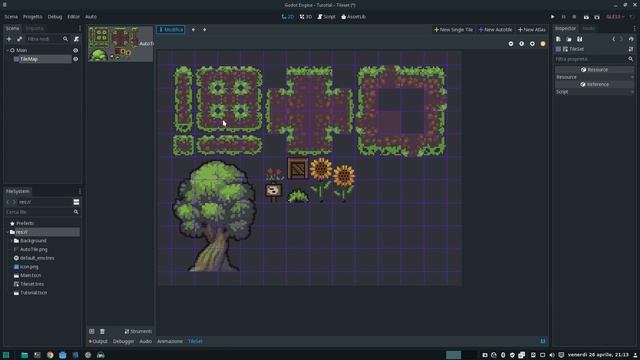
Task: Create a new resource in Inspector
Action: pyautogui.click(x=558, y=39)
